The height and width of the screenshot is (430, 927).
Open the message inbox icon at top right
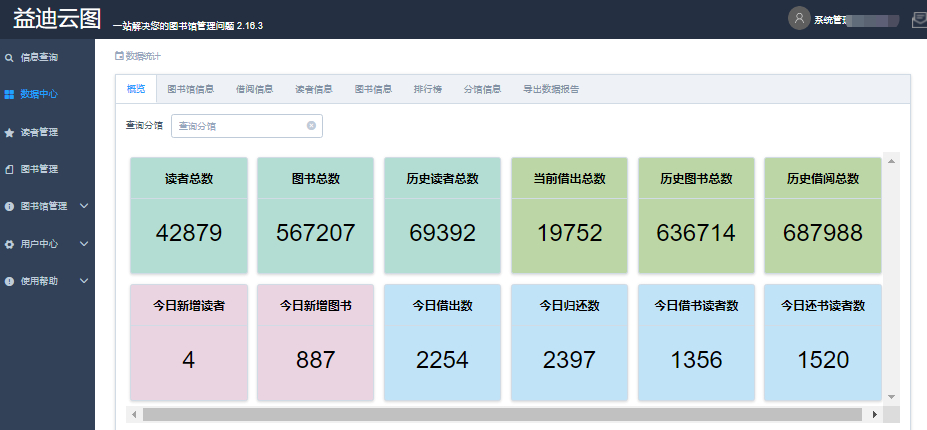918,19
